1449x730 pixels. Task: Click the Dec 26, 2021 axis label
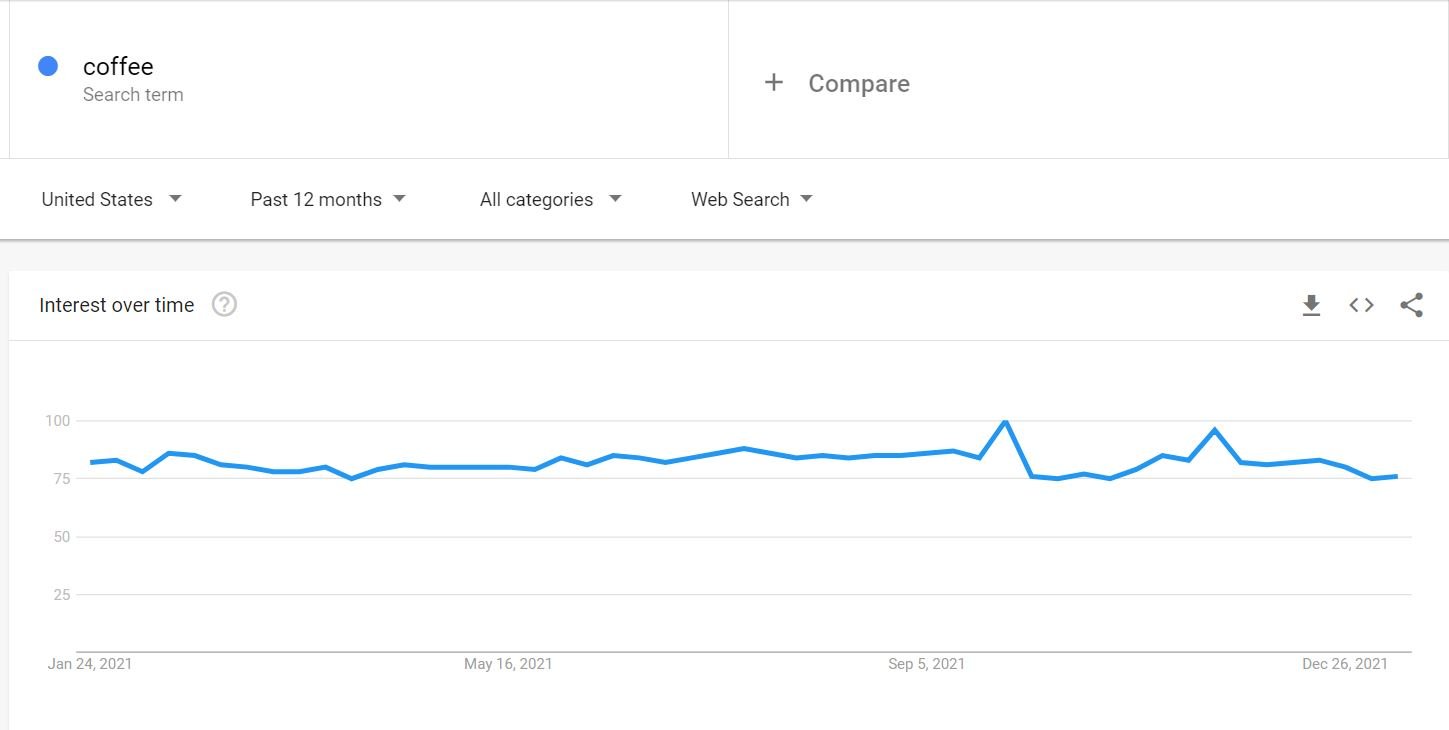point(1345,664)
